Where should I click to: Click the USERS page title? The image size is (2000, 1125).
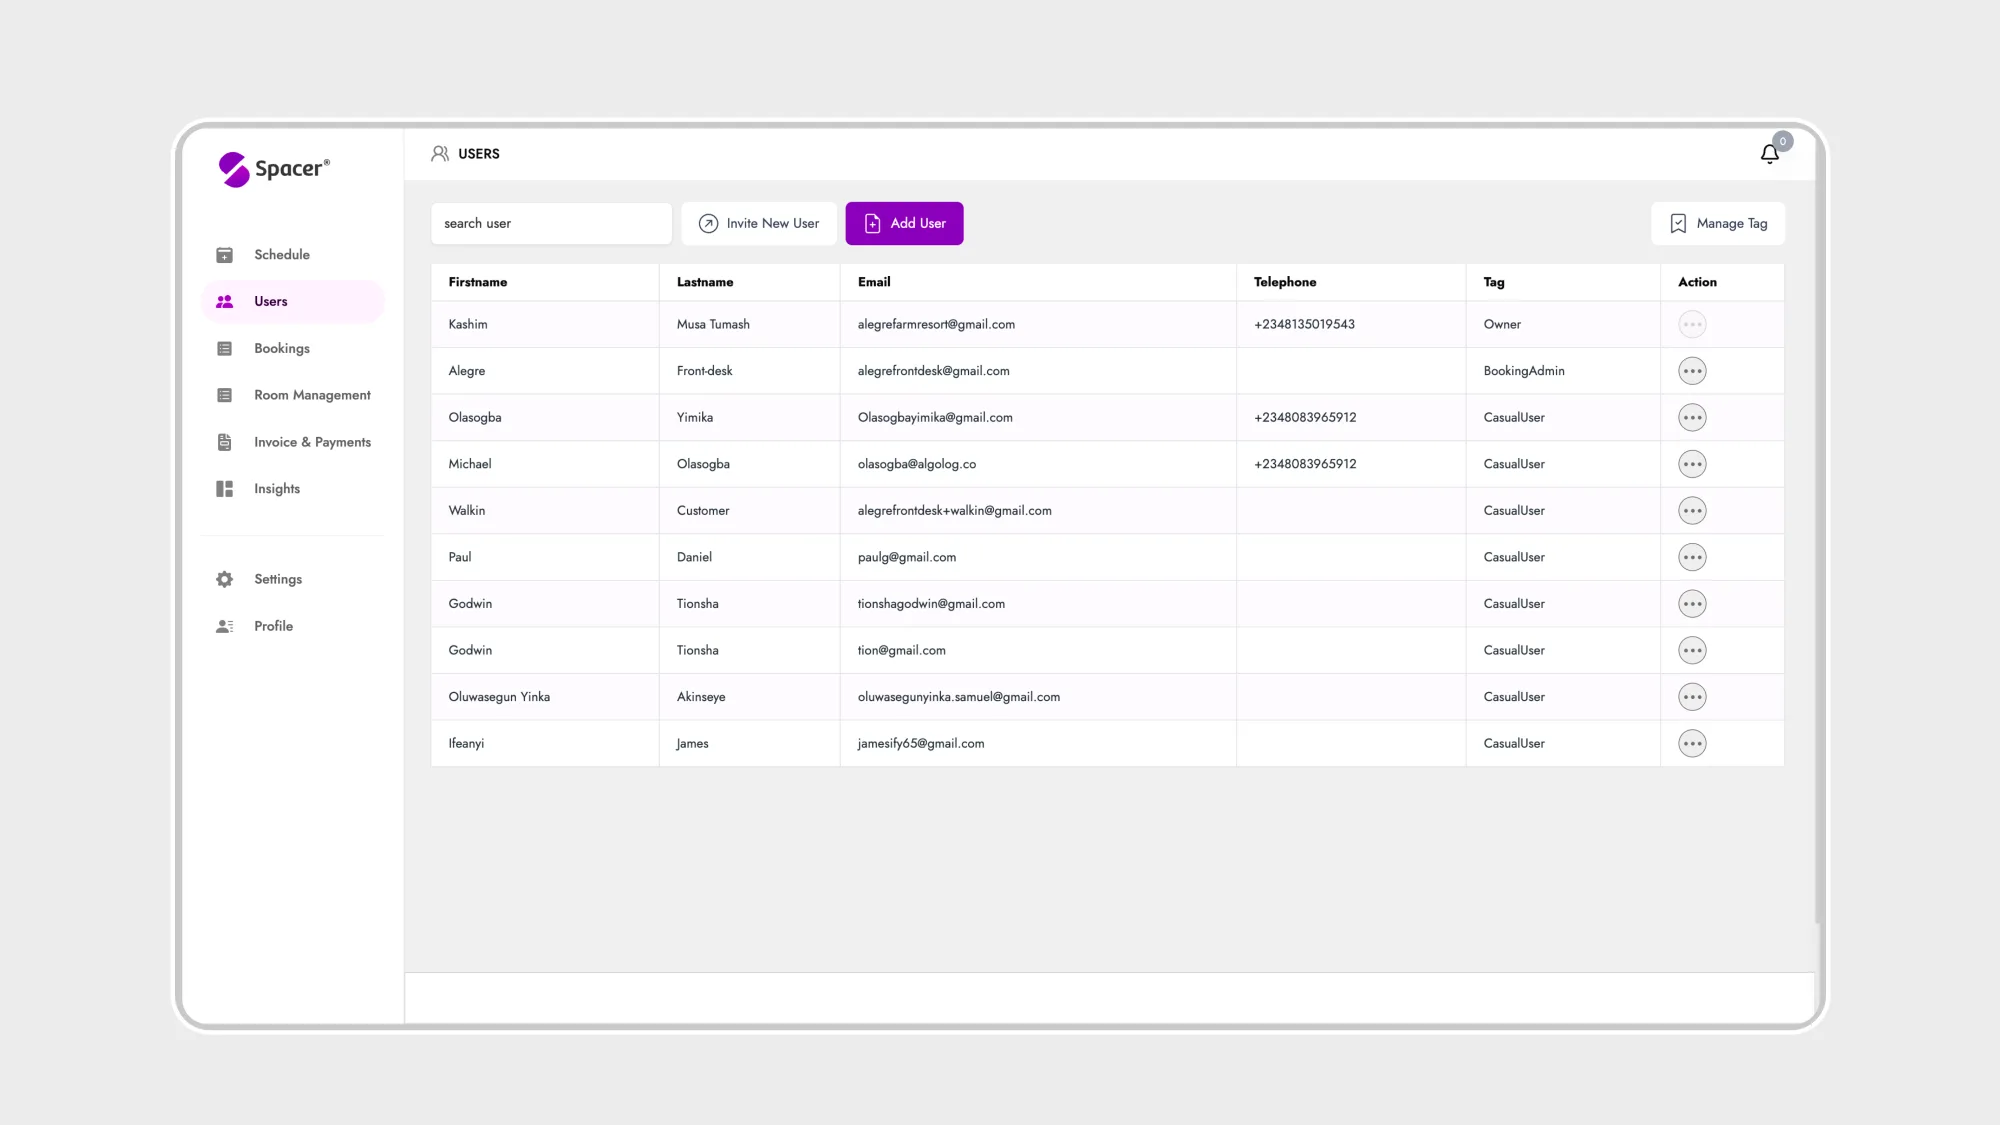point(479,154)
